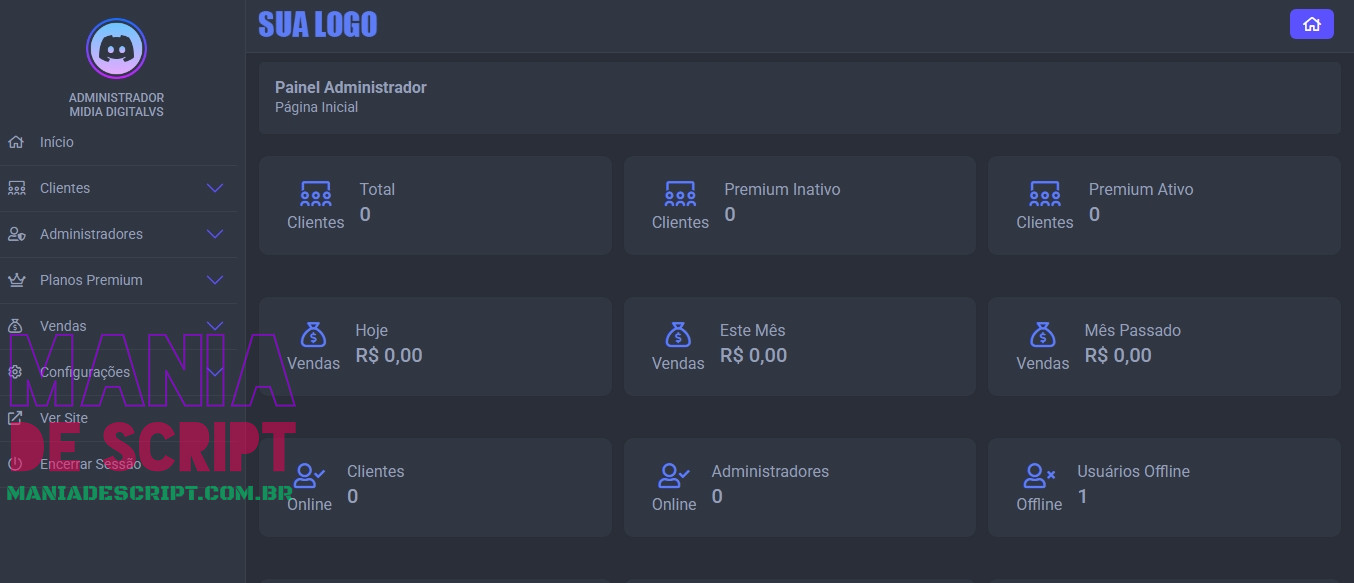Click the Discord avatar profile picture

click(x=116, y=49)
